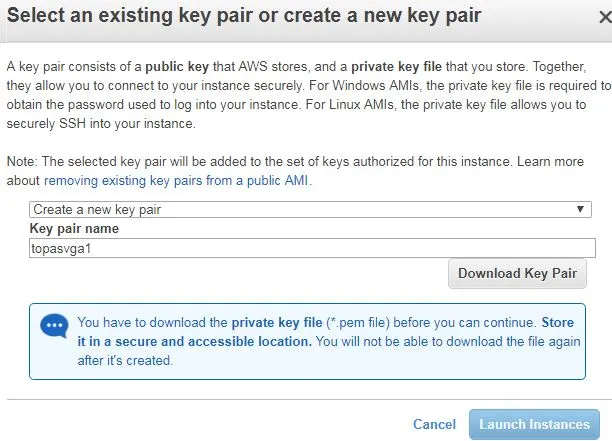
Task: Click 'For Windows AMIs' sentence in description
Action: click(364, 86)
